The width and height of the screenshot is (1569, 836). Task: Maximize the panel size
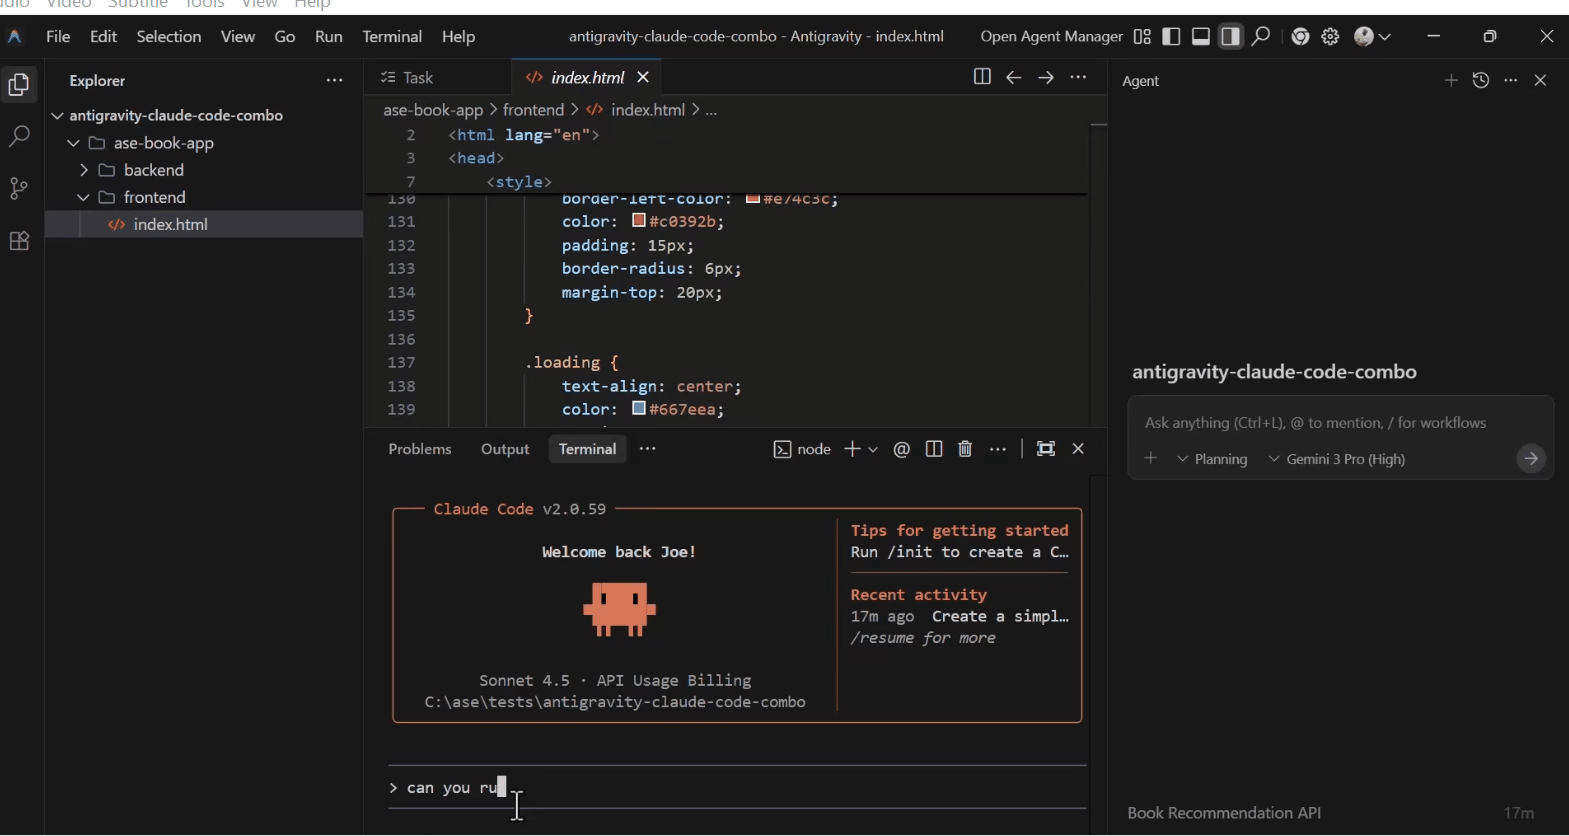1046,450
